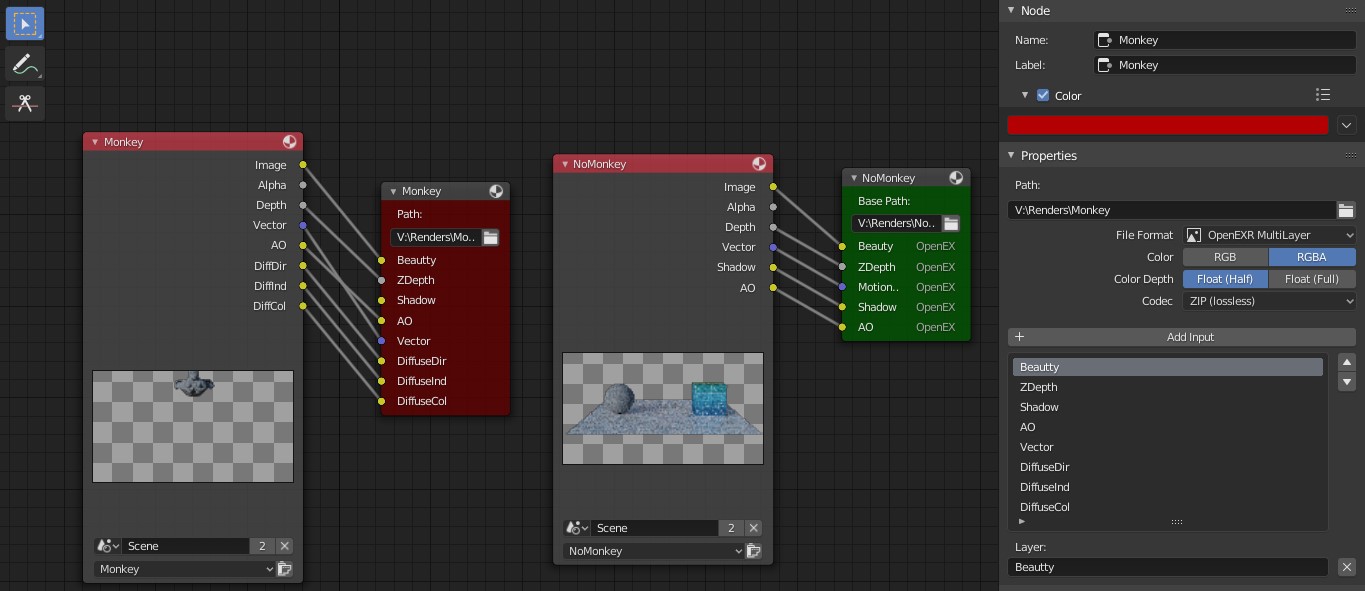
Task: Open file browser for Monkey node path
Action: tap(490, 237)
